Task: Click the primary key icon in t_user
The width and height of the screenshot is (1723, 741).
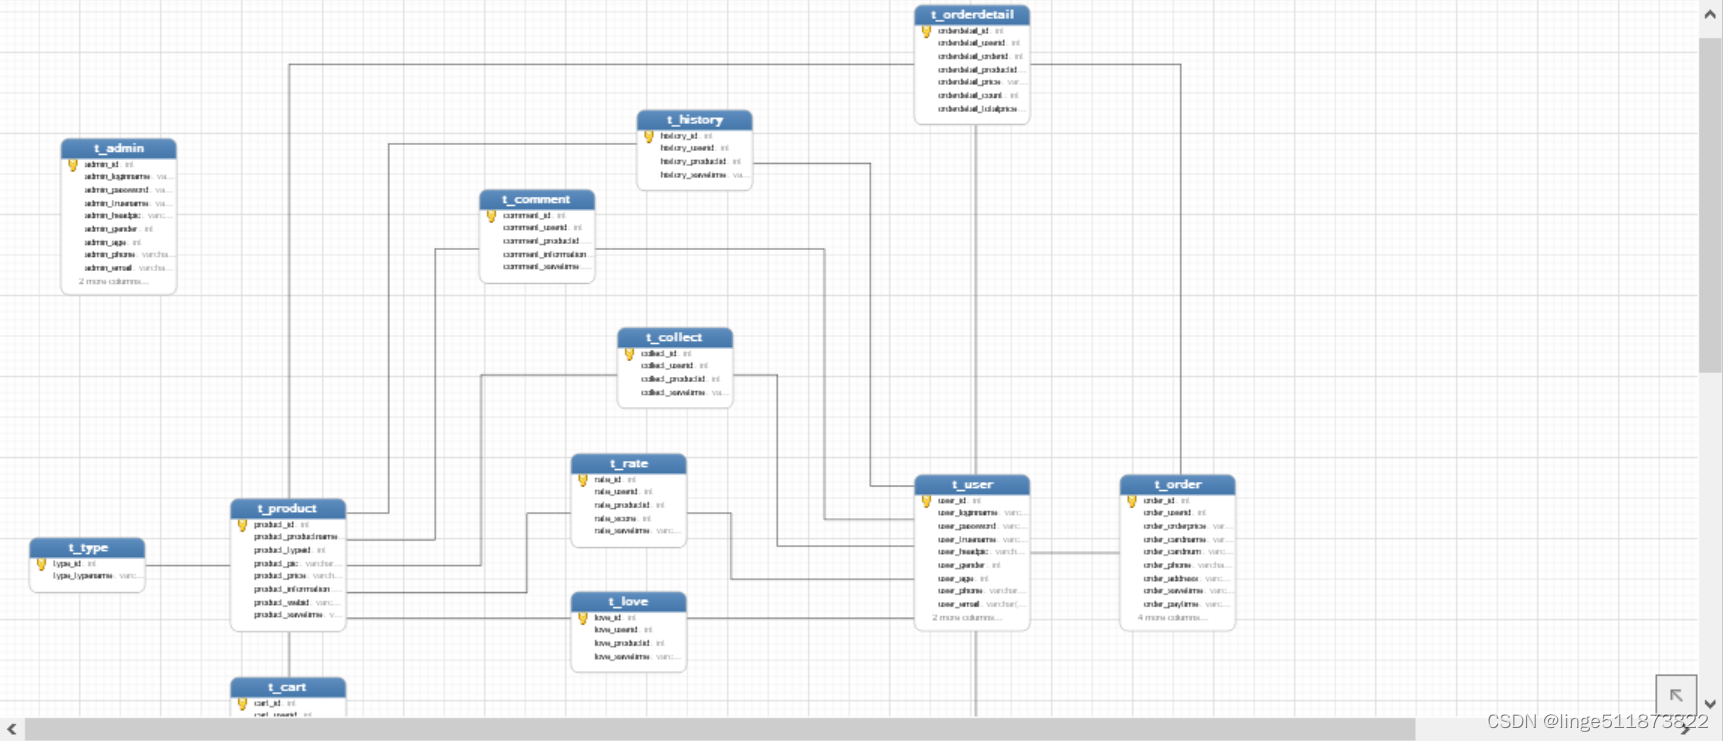Action: [x=926, y=501]
